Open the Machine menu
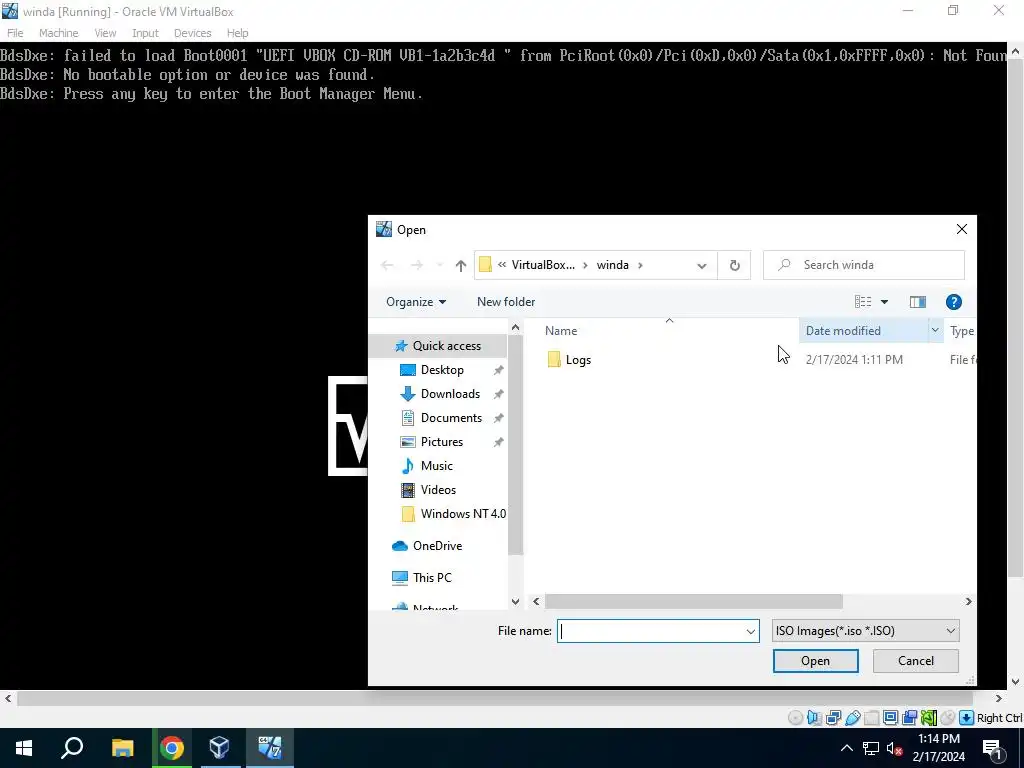This screenshot has height=768, width=1024. click(x=58, y=33)
